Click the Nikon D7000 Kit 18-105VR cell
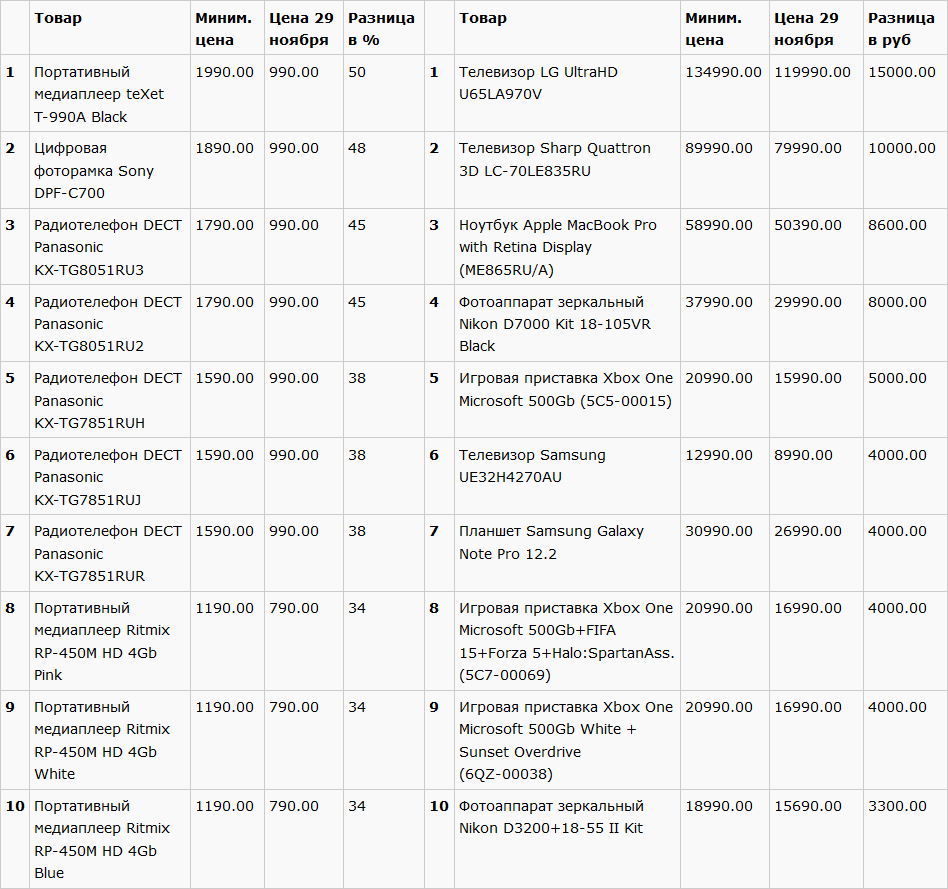The image size is (948, 889). coord(555,323)
